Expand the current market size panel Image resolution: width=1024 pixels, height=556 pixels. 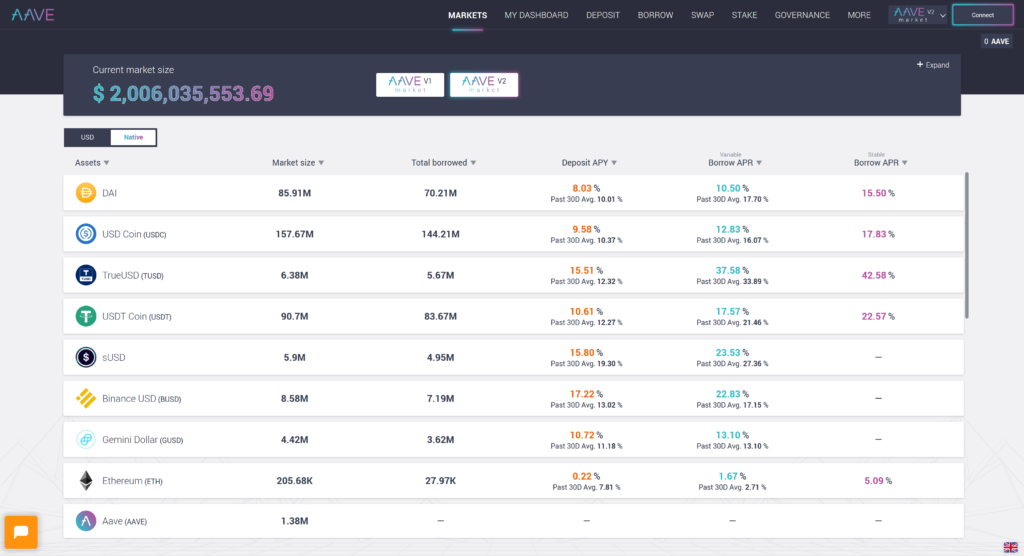[x=933, y=65]
